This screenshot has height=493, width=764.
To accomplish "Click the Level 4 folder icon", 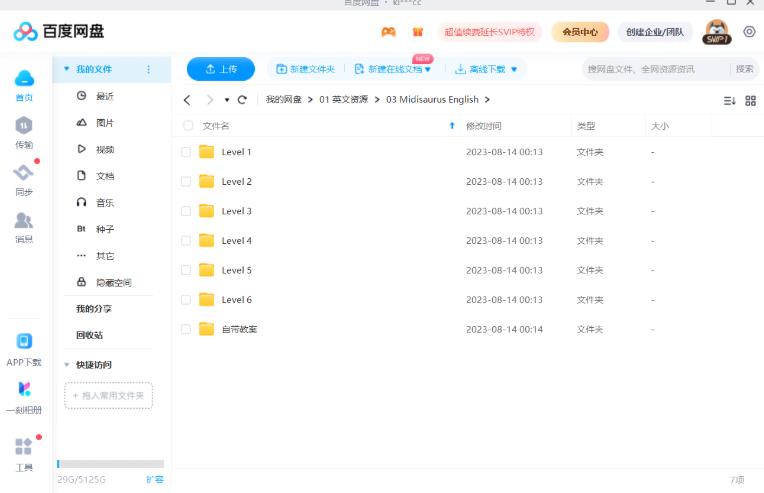I will (x=207, y=240).
